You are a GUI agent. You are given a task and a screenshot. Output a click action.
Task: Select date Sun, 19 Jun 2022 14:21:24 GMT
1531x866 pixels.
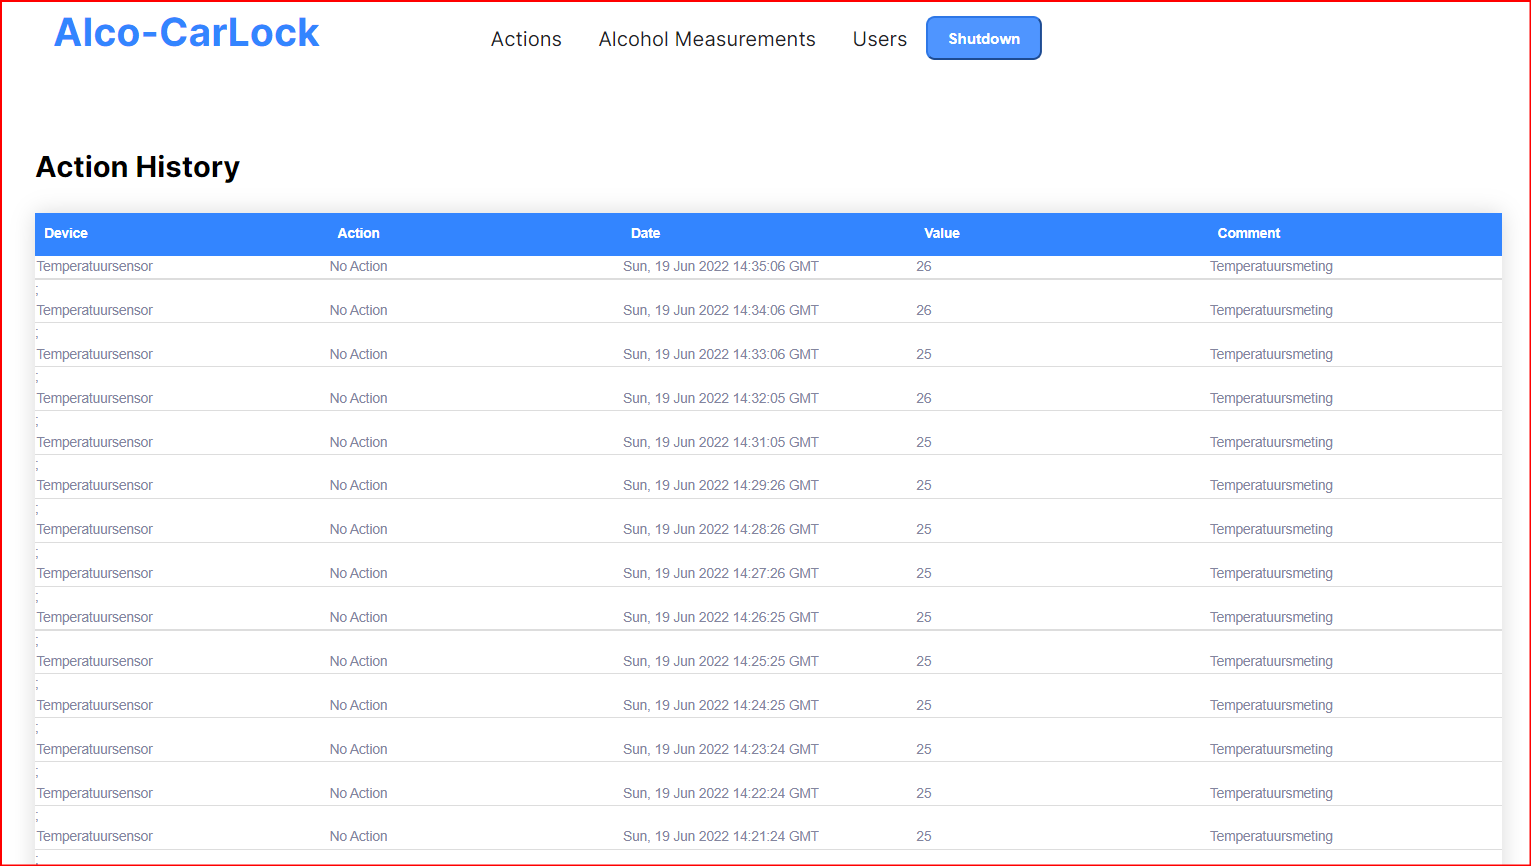[721, 836]
